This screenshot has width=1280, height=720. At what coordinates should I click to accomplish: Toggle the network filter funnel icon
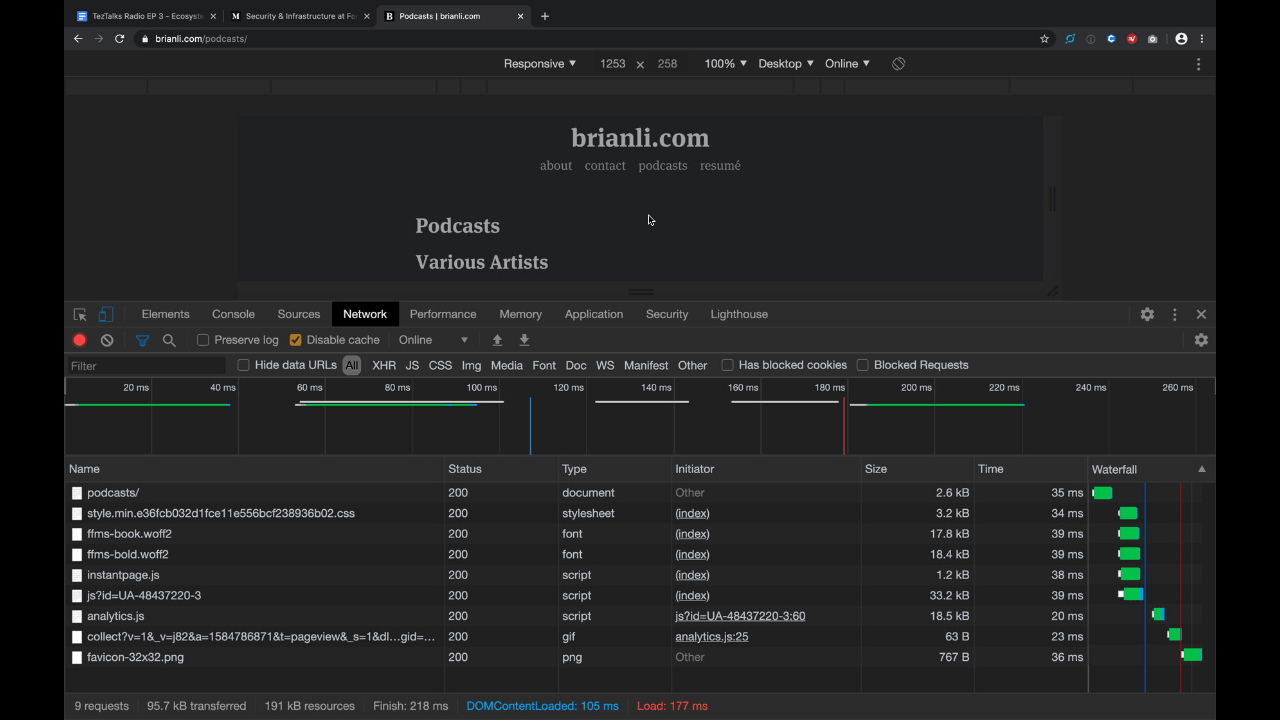(x=142, y=340)
